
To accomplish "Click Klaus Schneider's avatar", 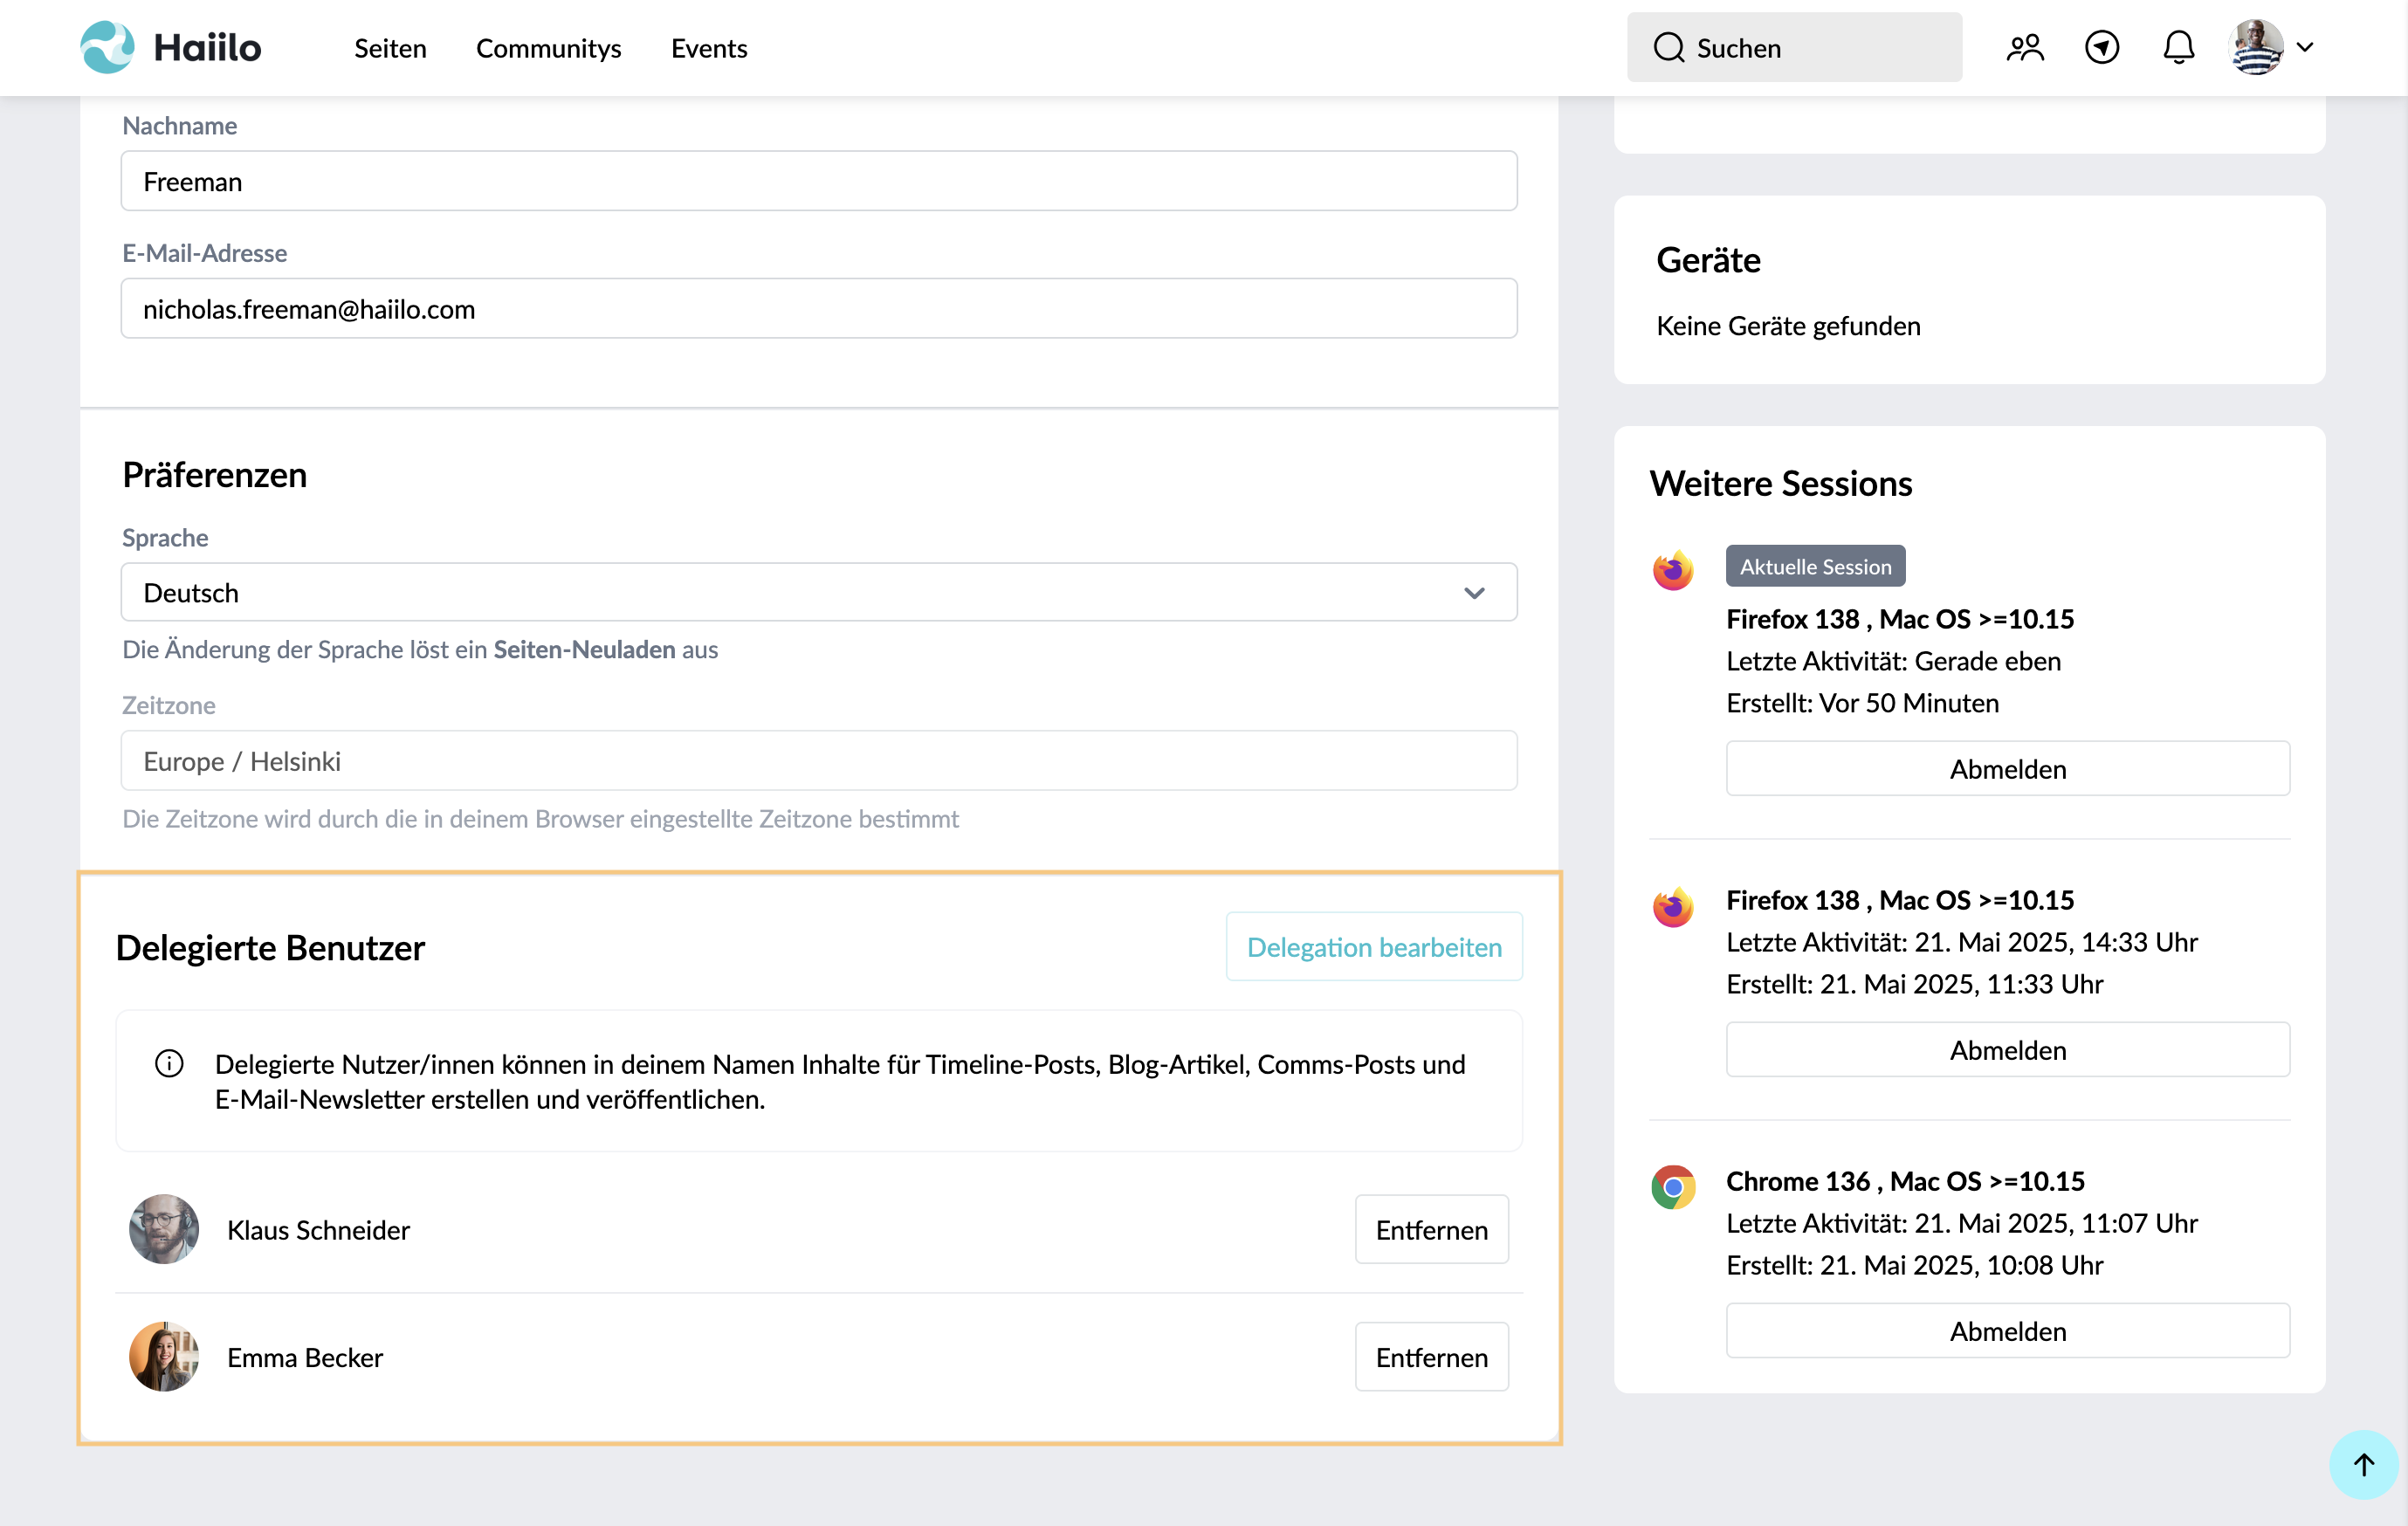I will click(x=163, y=1229).
